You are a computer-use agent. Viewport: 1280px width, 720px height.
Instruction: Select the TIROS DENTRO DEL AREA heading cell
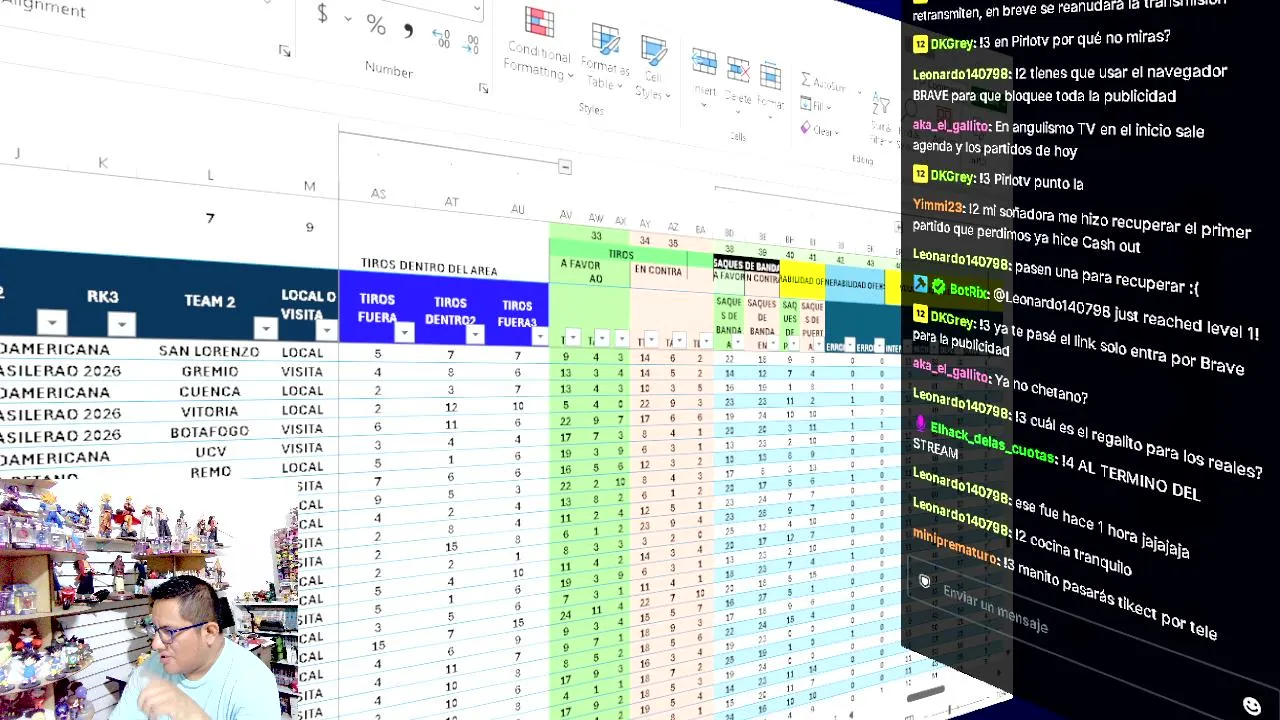pyautogui.click(x=429, y=269)
